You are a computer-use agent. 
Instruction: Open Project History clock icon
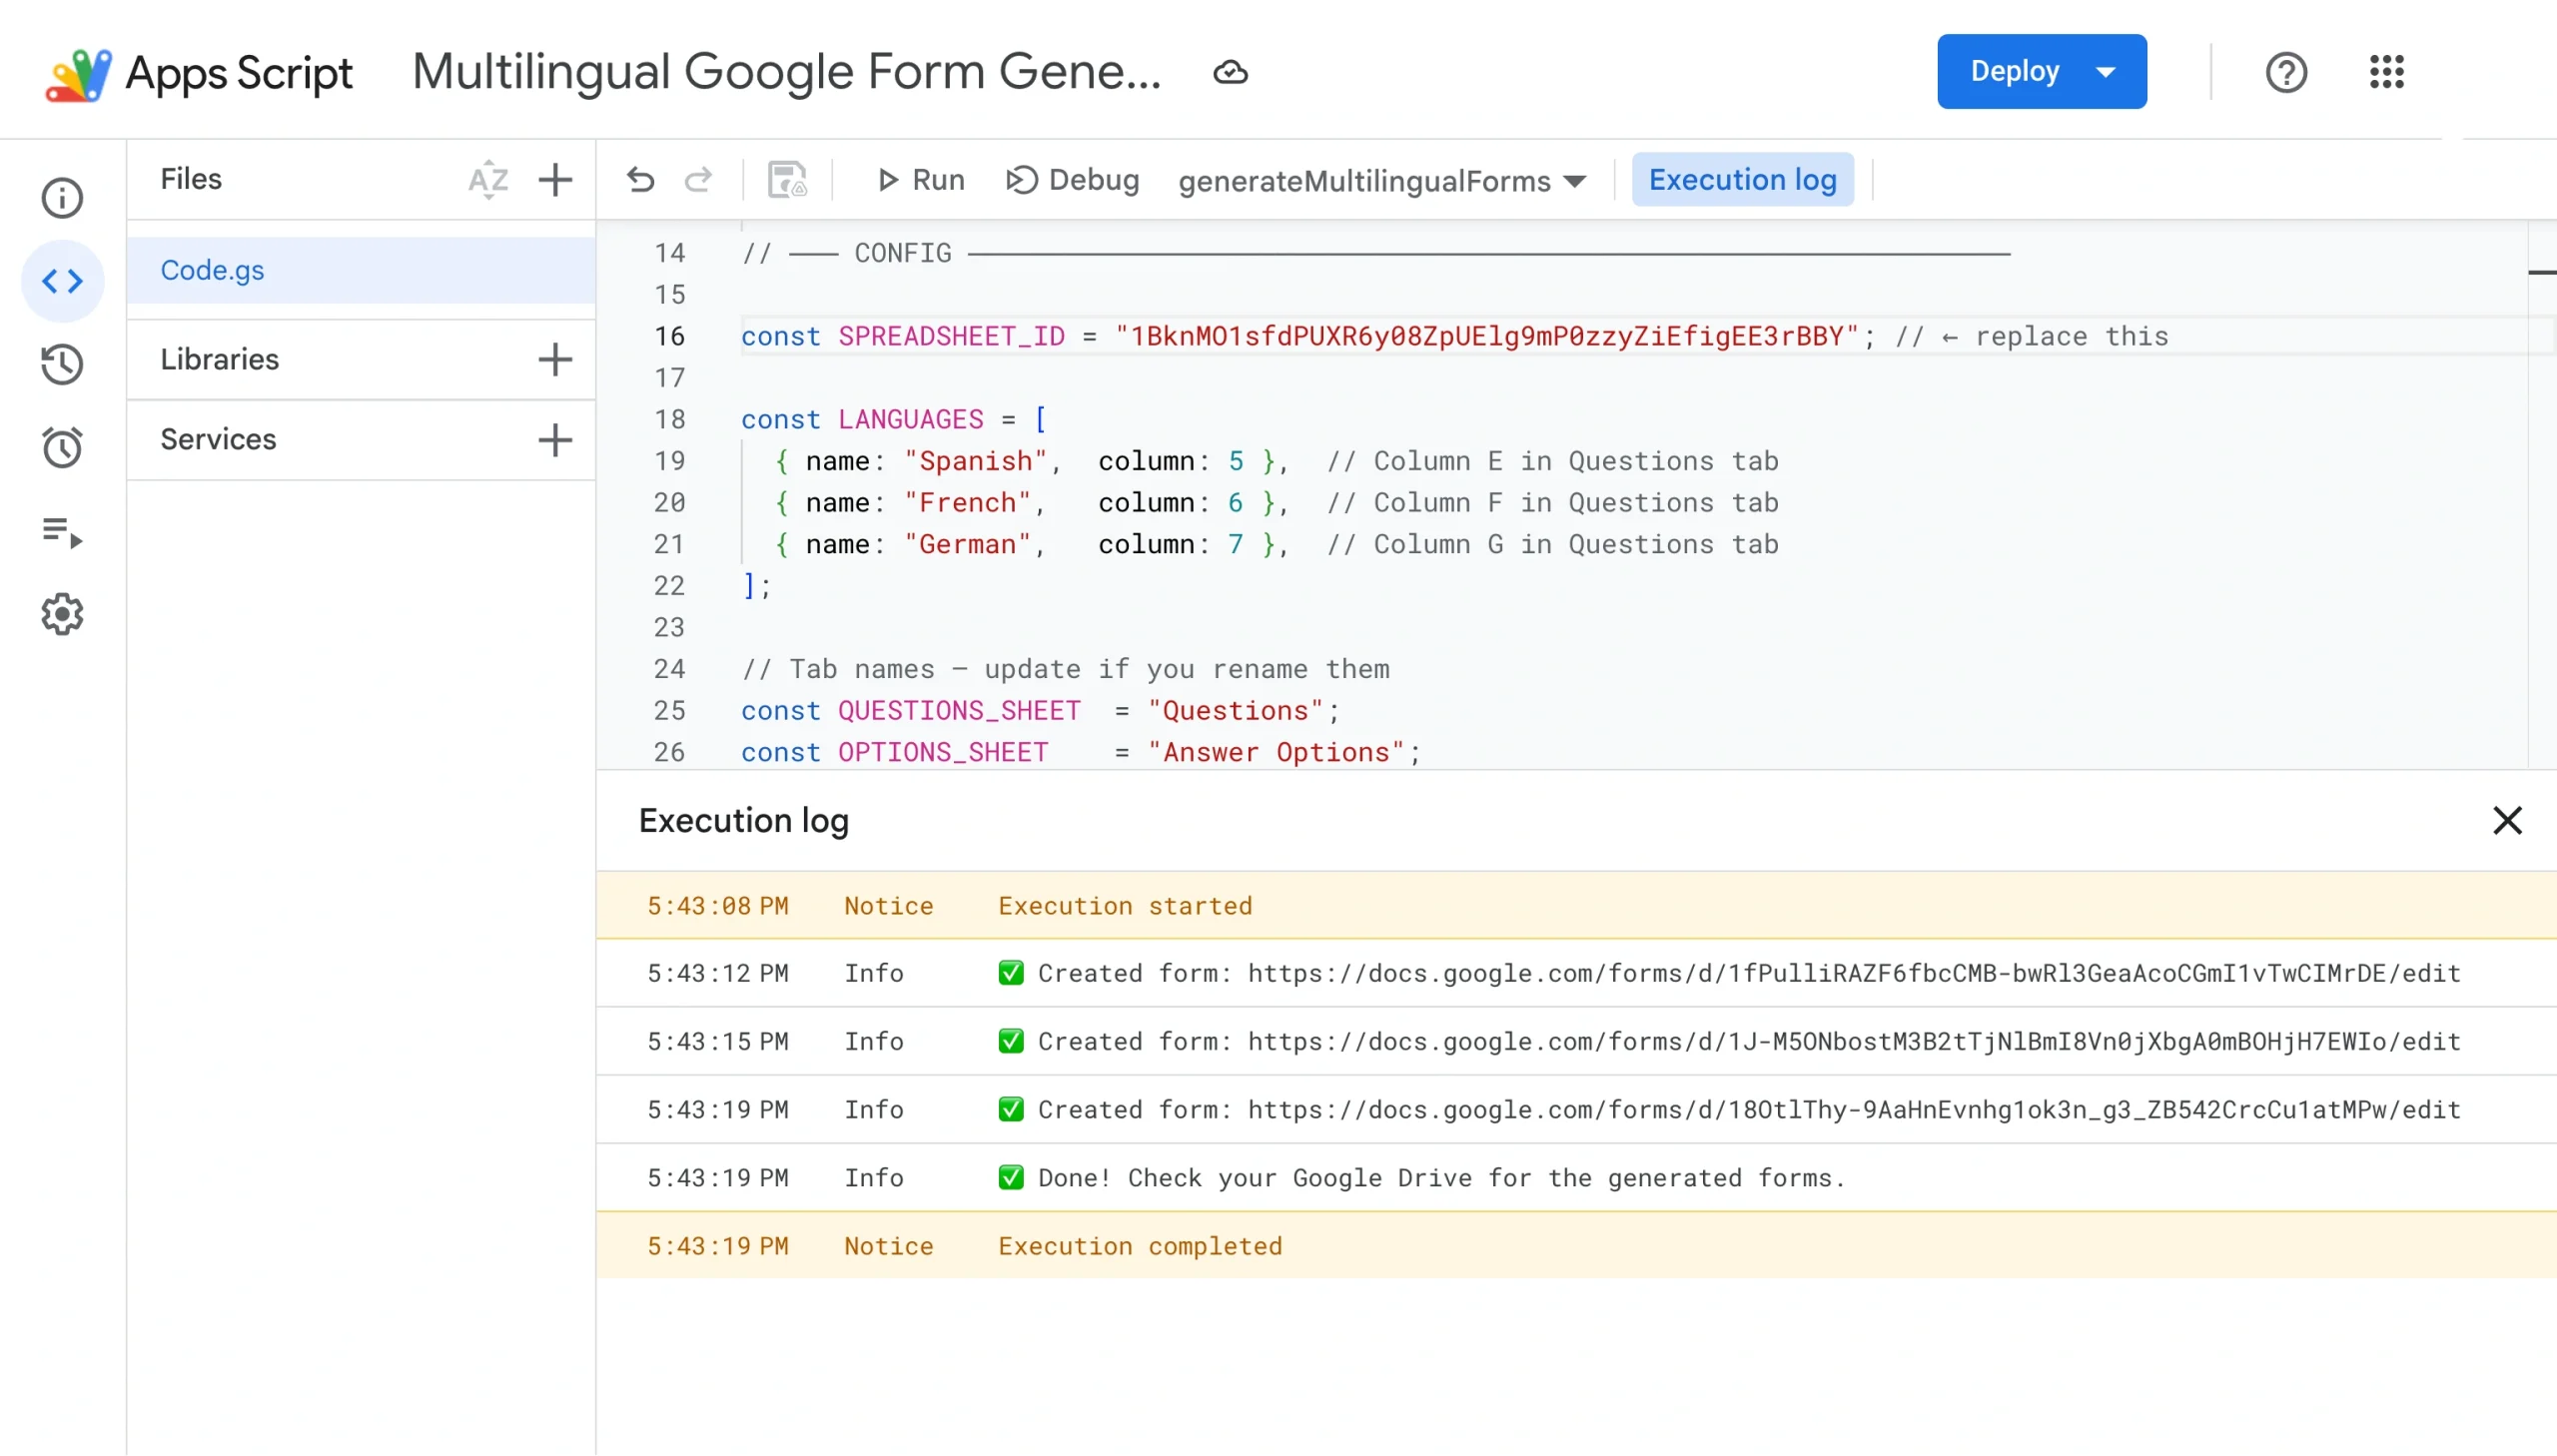pyautogui.click(x=62, y=364)
